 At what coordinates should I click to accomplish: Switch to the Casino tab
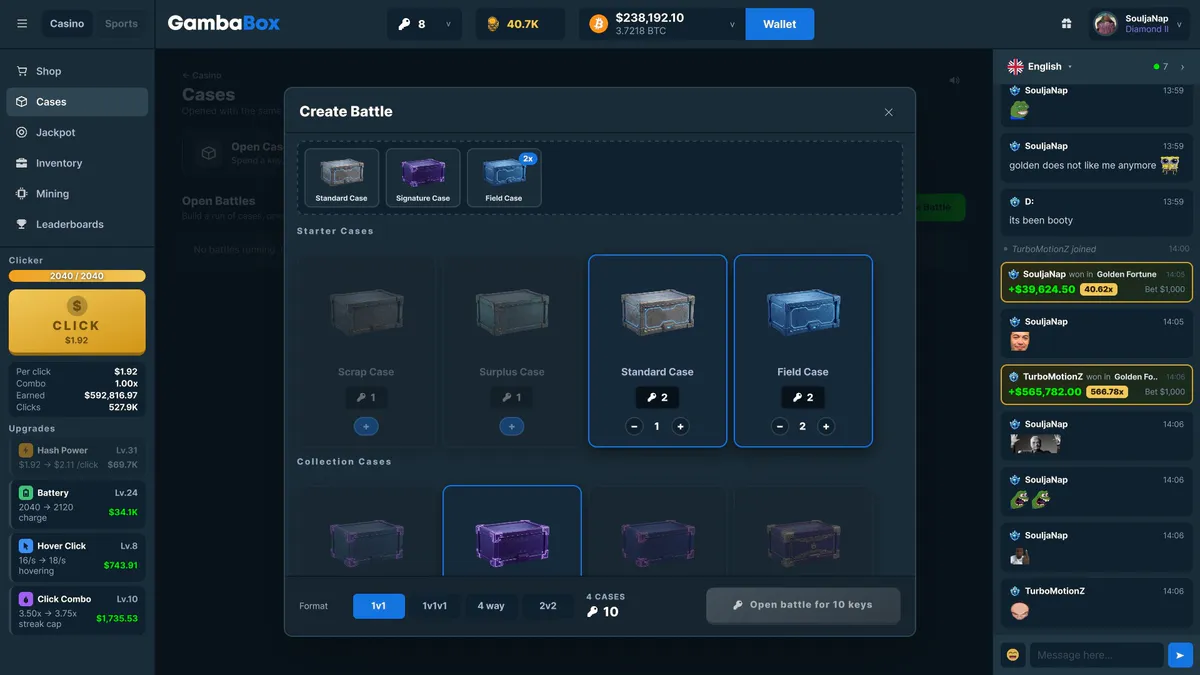click(67, 24)
